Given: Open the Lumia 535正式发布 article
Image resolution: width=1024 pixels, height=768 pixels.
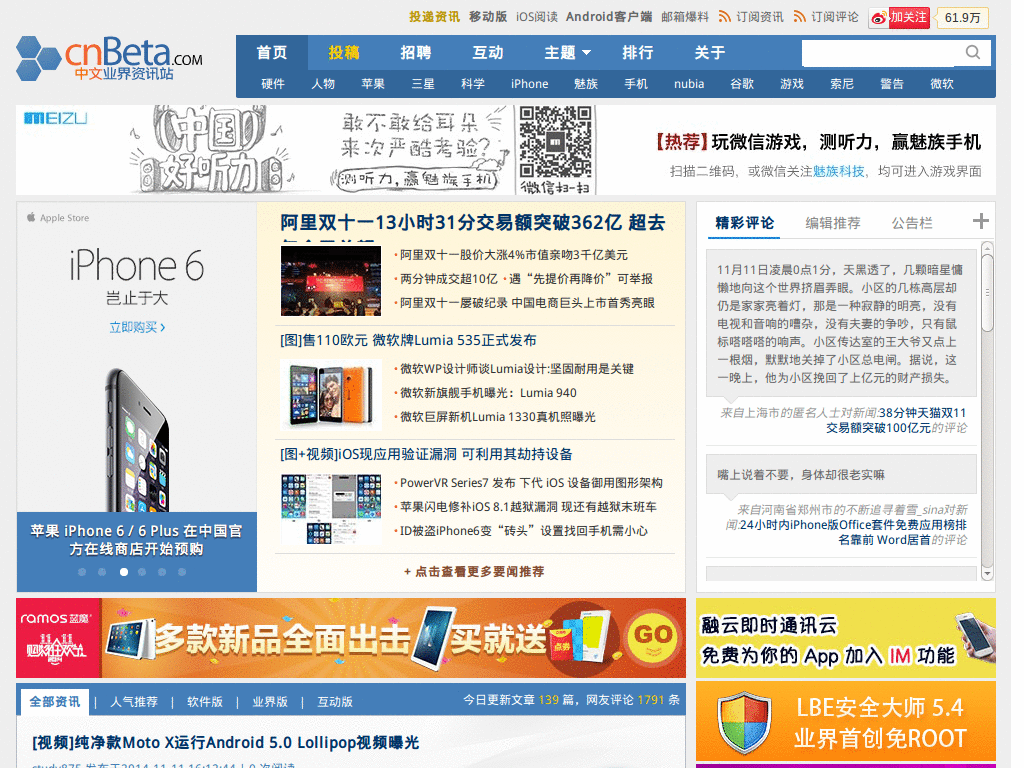Looking at the screenshot, I should (408, 340).
